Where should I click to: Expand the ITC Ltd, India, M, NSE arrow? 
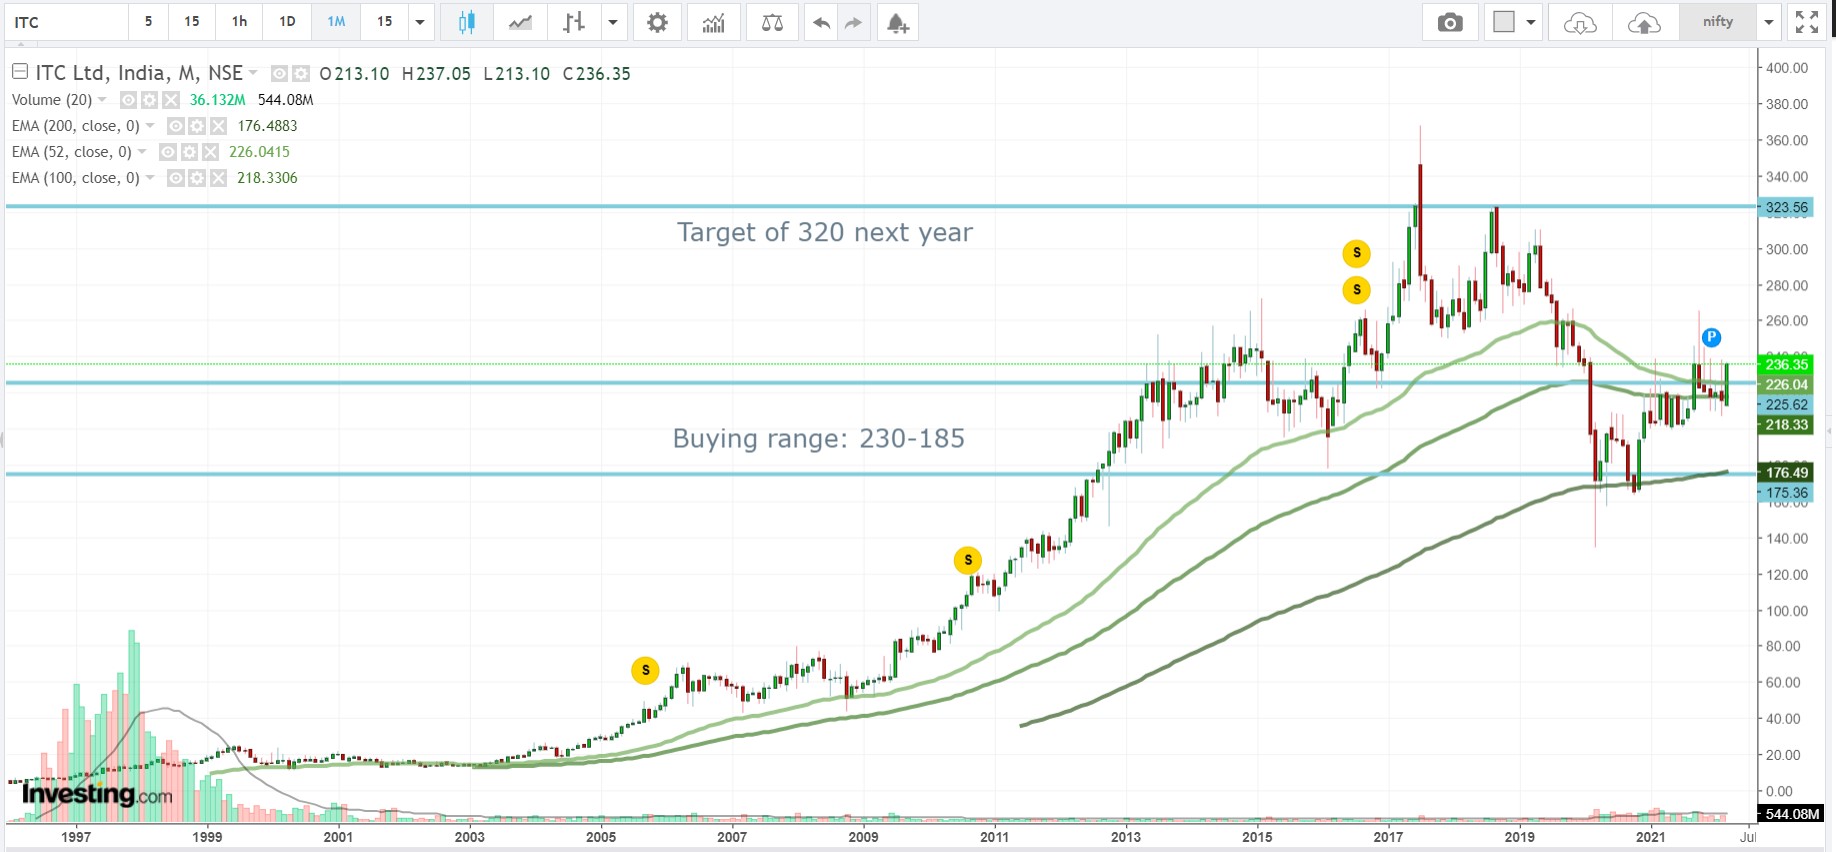click(x=253, y=72)
